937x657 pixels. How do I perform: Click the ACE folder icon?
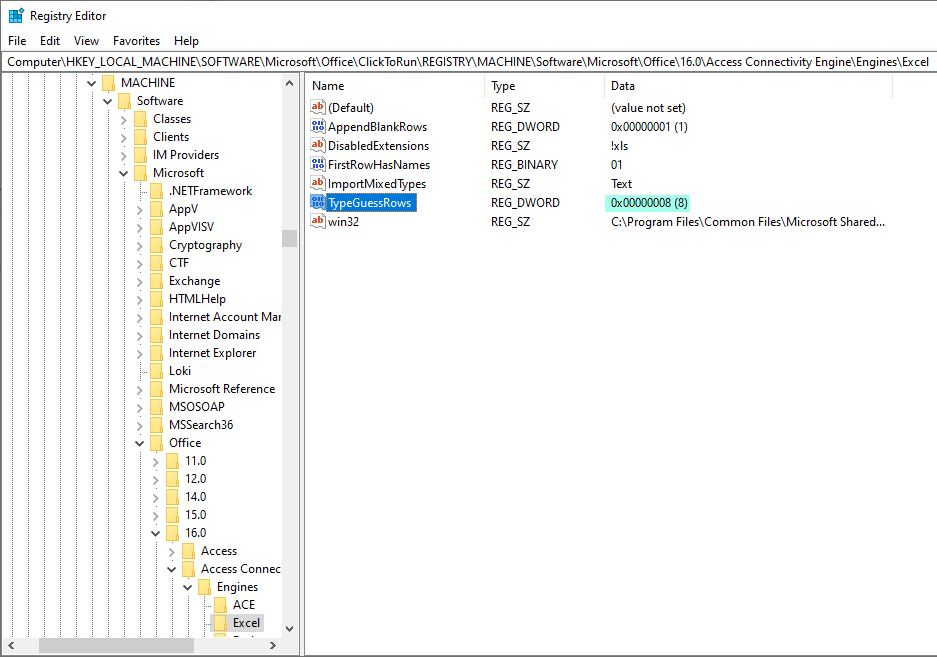(222, 604)
